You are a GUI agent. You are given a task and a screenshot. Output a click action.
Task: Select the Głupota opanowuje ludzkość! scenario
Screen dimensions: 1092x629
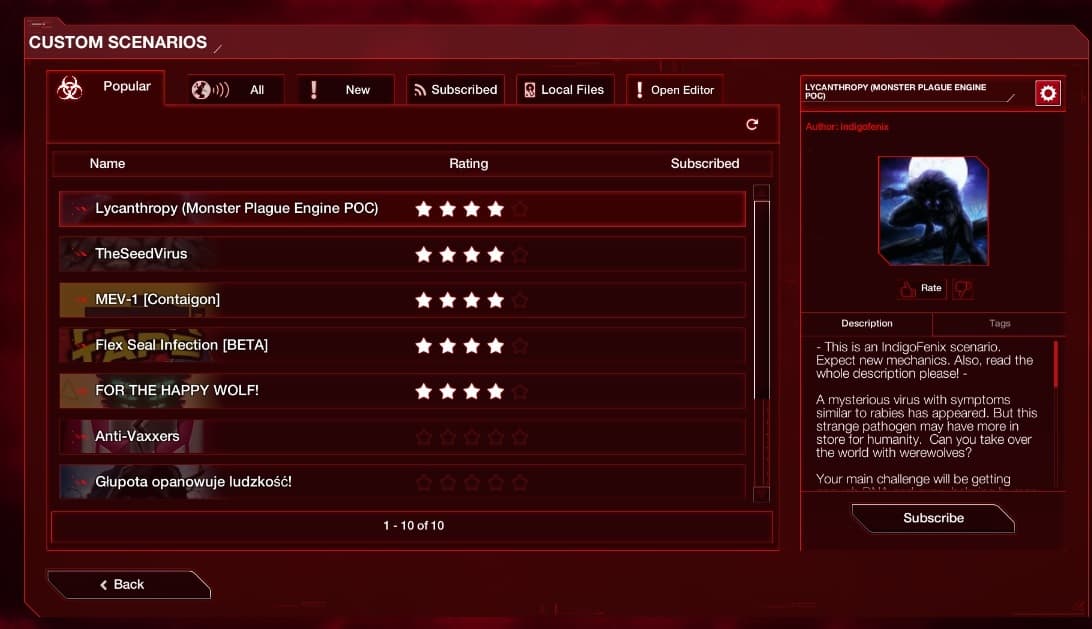click(402, 482)
